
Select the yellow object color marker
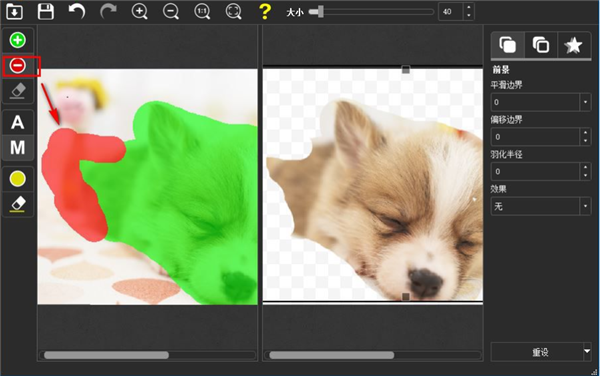click(x=18, y=179)
